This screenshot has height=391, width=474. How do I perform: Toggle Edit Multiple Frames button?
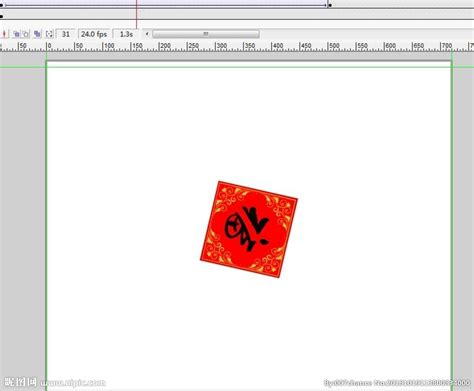(x=37, y=34)
